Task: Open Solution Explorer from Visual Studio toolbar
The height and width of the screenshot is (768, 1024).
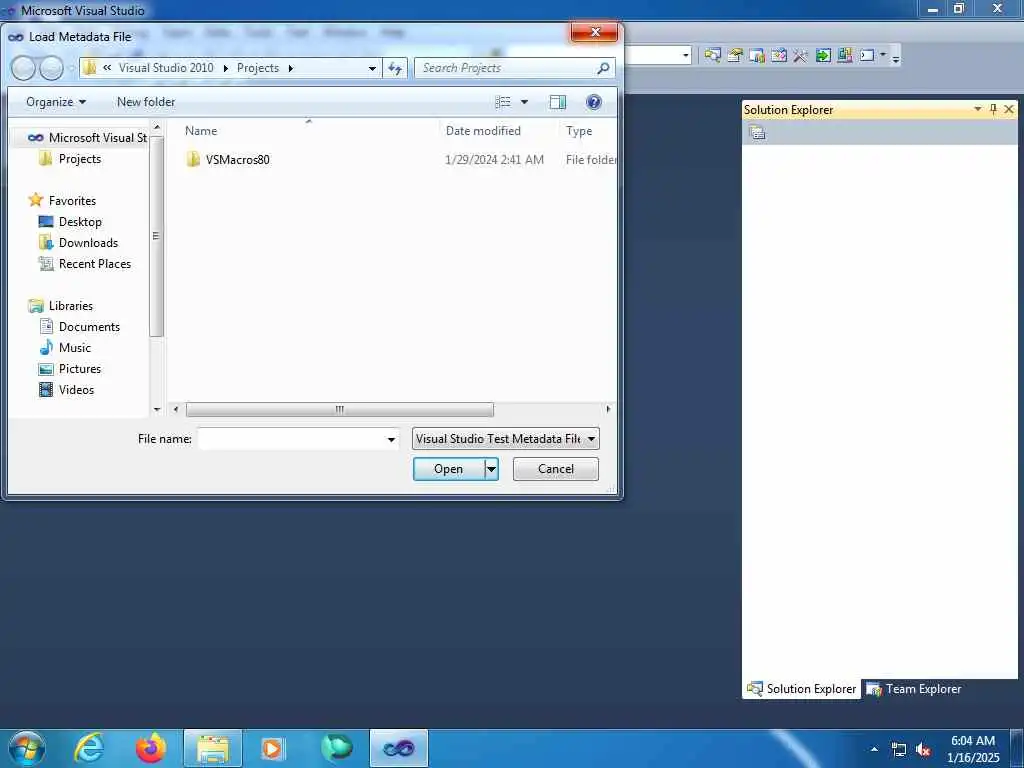Action: tap(712, 56)
